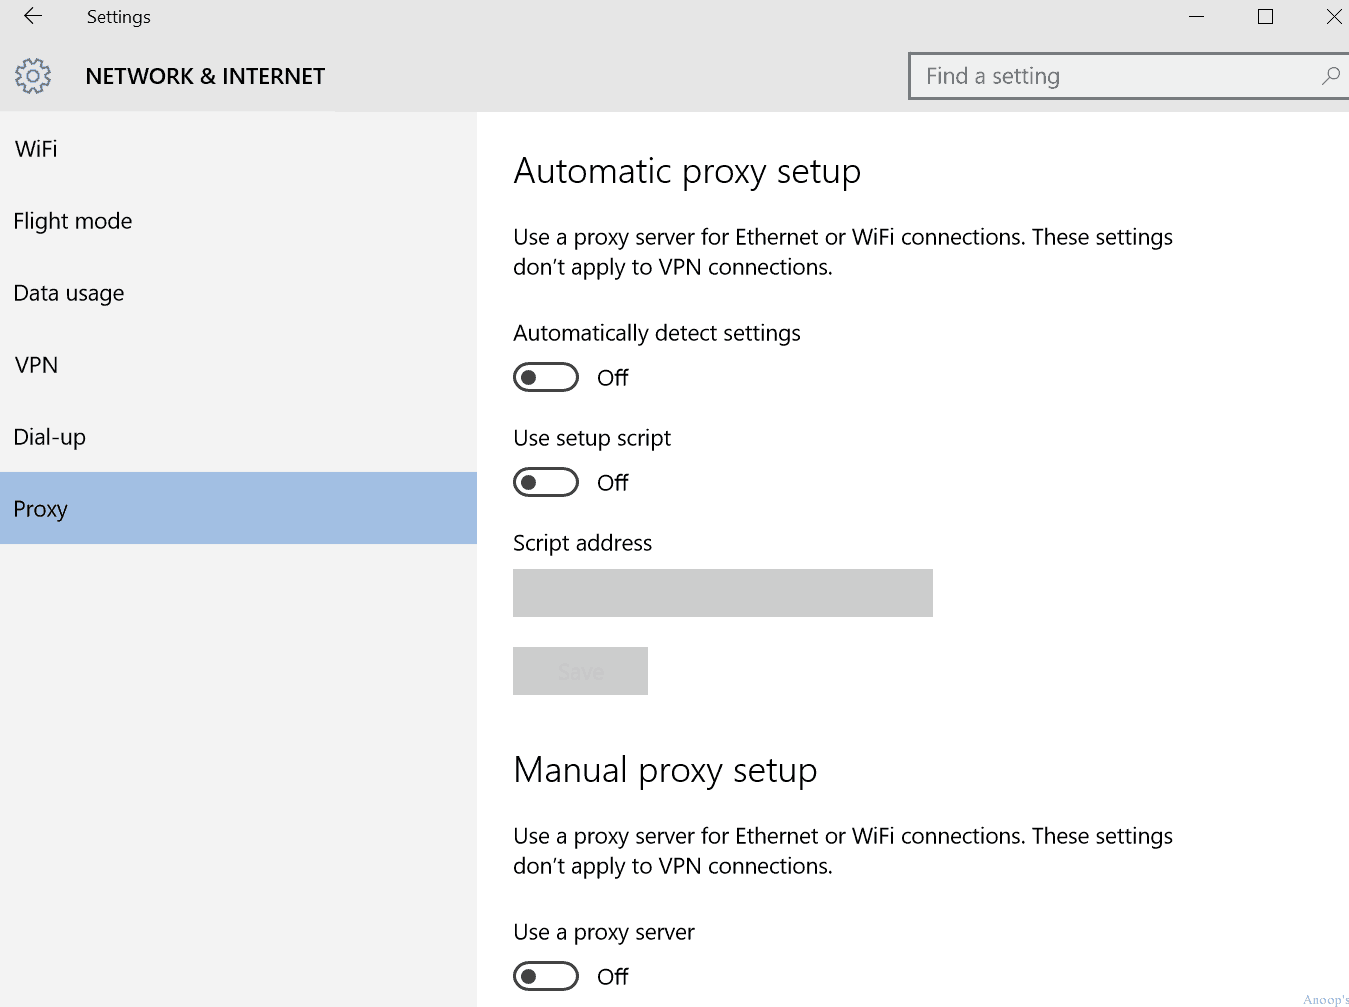Toggle Automatically detect settings switch
The height and width of the screenshot is (1007, 1349).
point(546,377)
